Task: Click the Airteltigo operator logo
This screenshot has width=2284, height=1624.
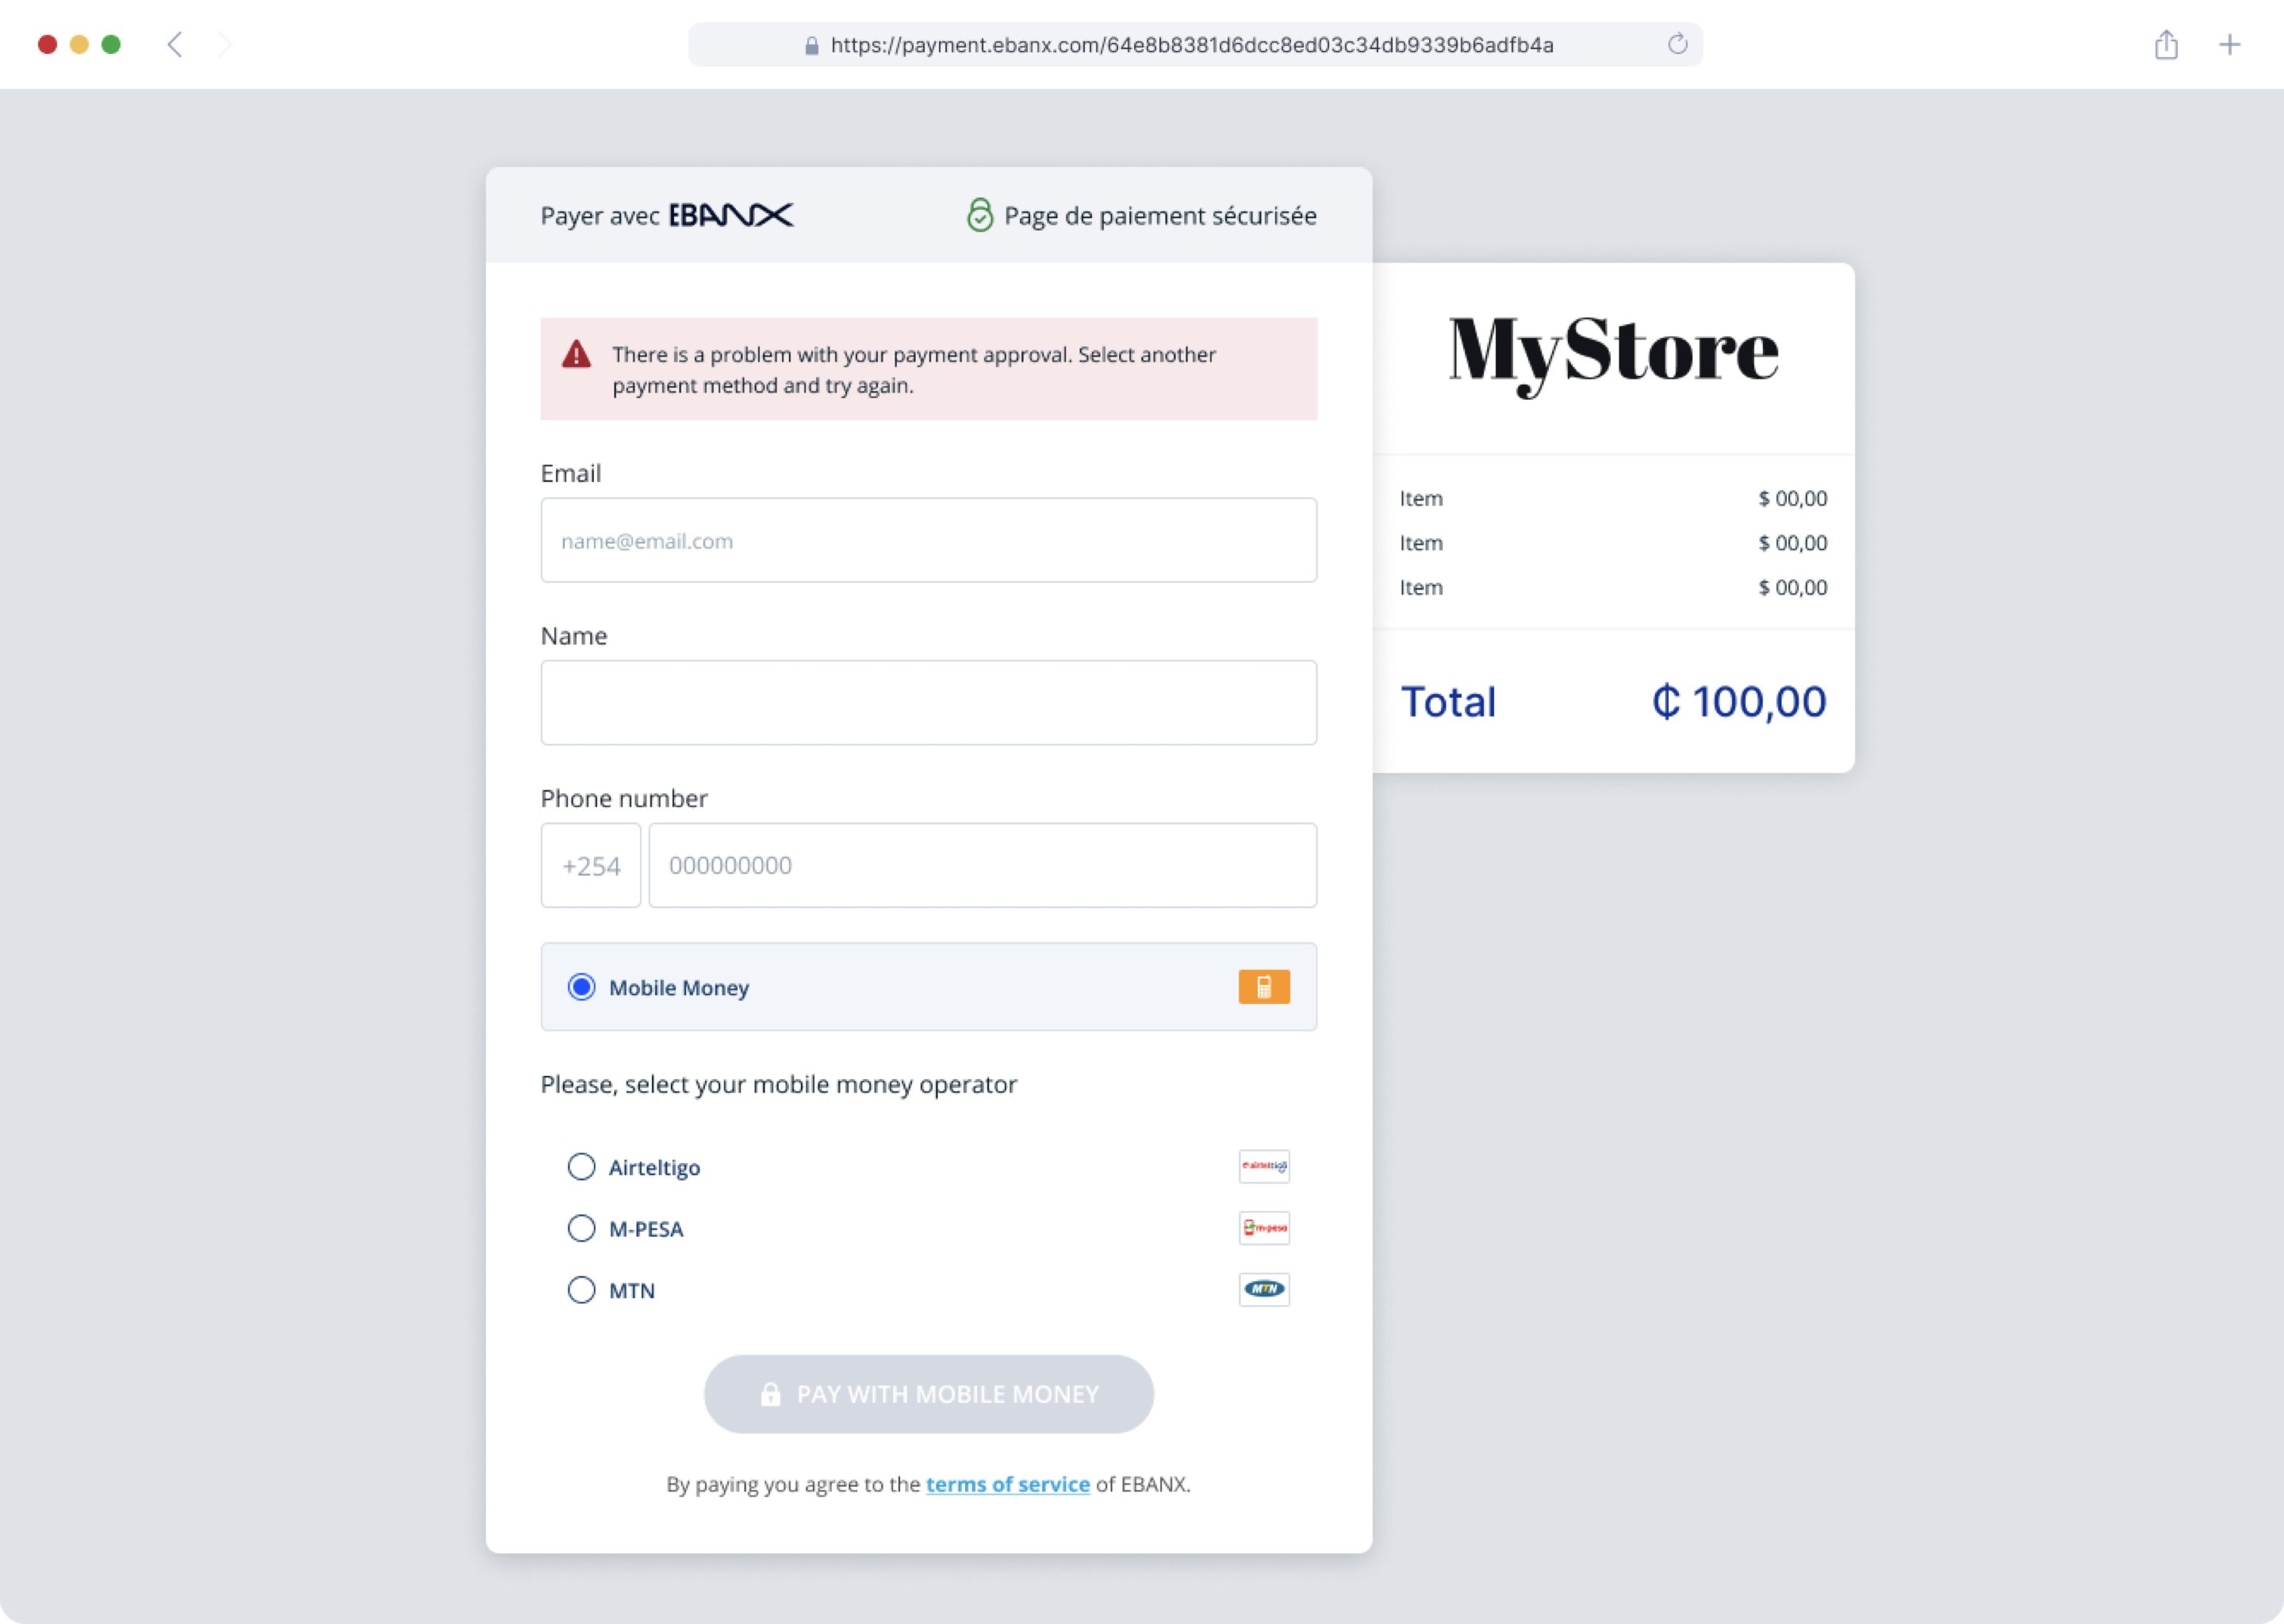Action: pos(1263,1166)
